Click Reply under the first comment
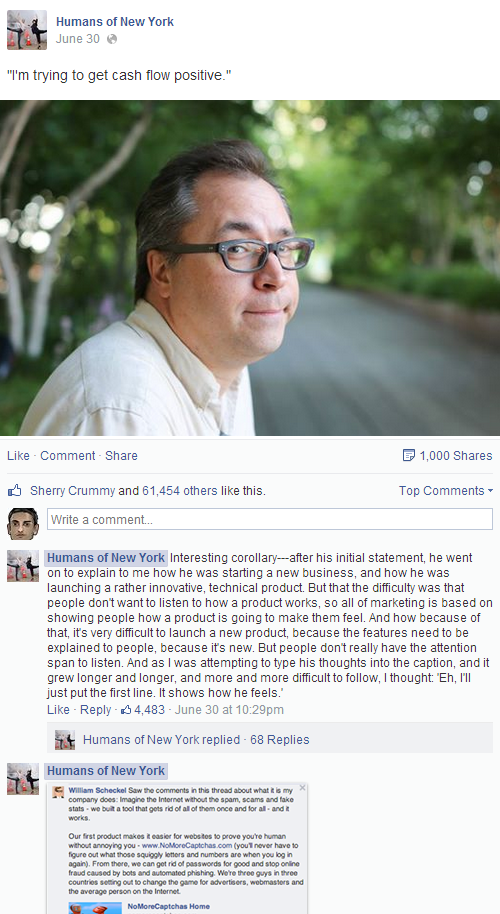 [x=96, y=710]
